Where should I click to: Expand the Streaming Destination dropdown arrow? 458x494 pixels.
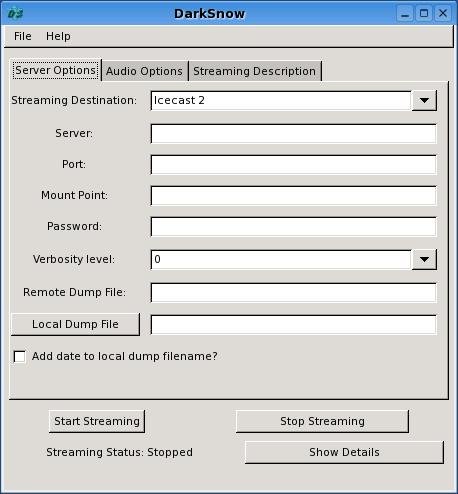[x=424, y=100]
